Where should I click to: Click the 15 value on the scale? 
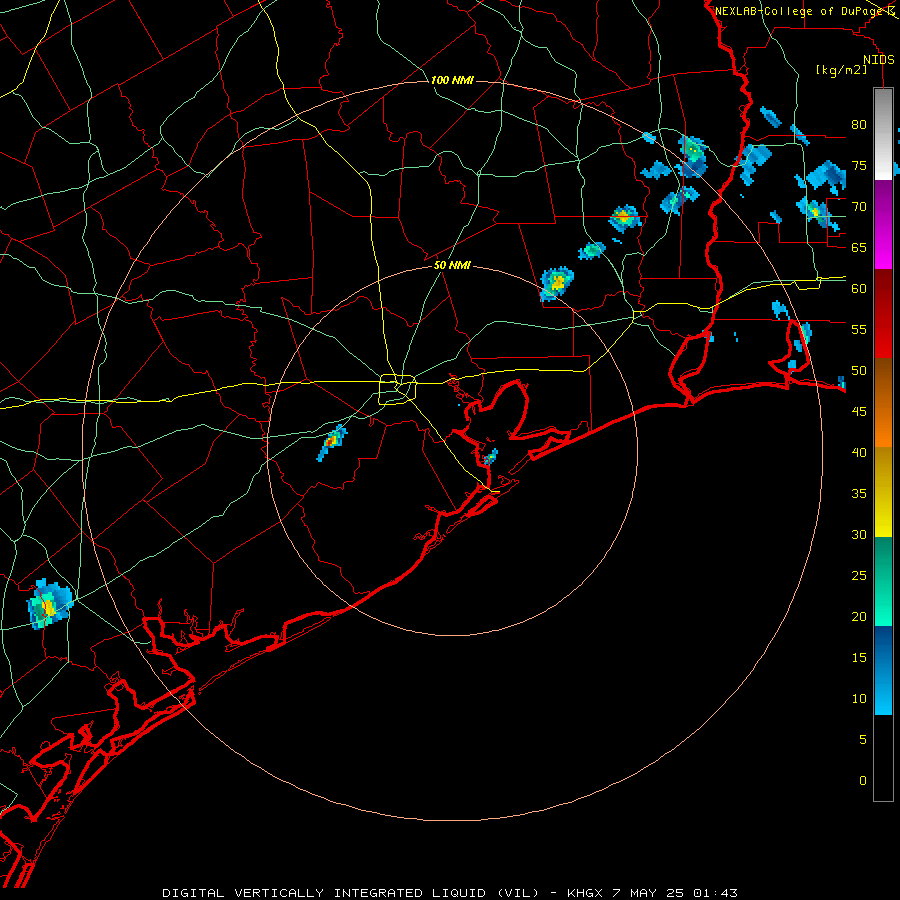click(859, 658)
